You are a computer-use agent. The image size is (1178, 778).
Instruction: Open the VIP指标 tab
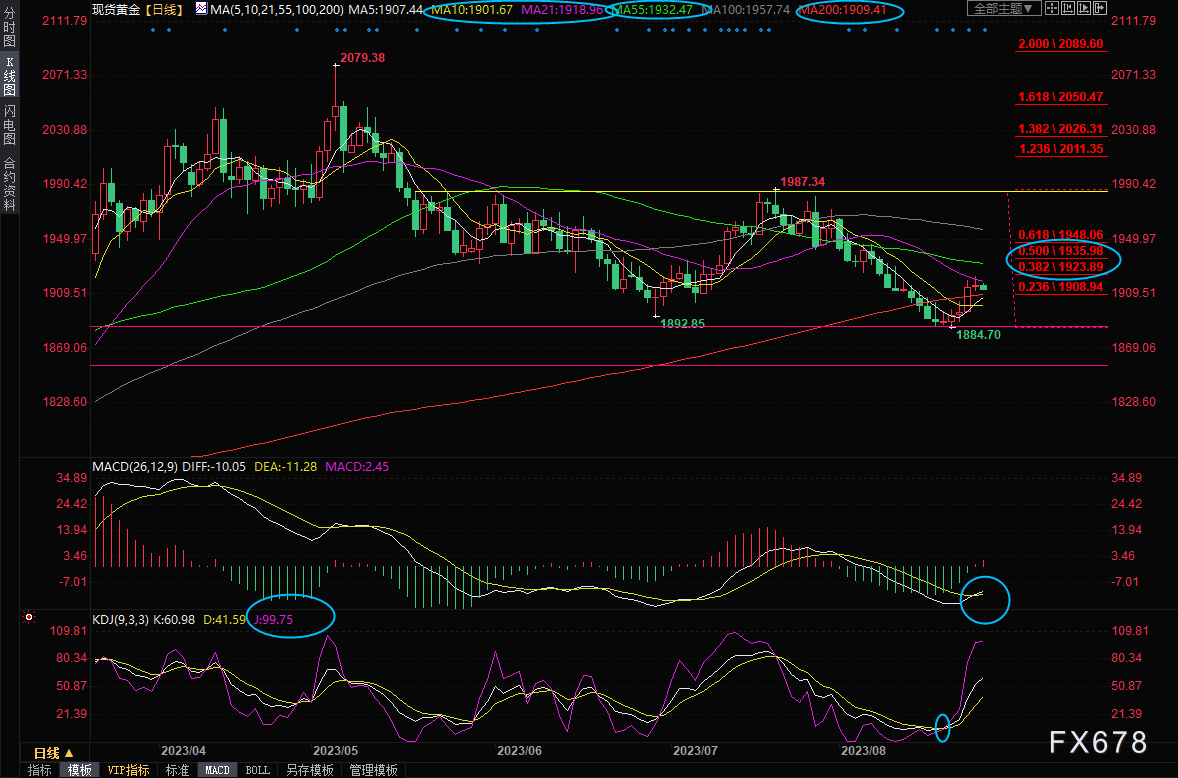128,770
